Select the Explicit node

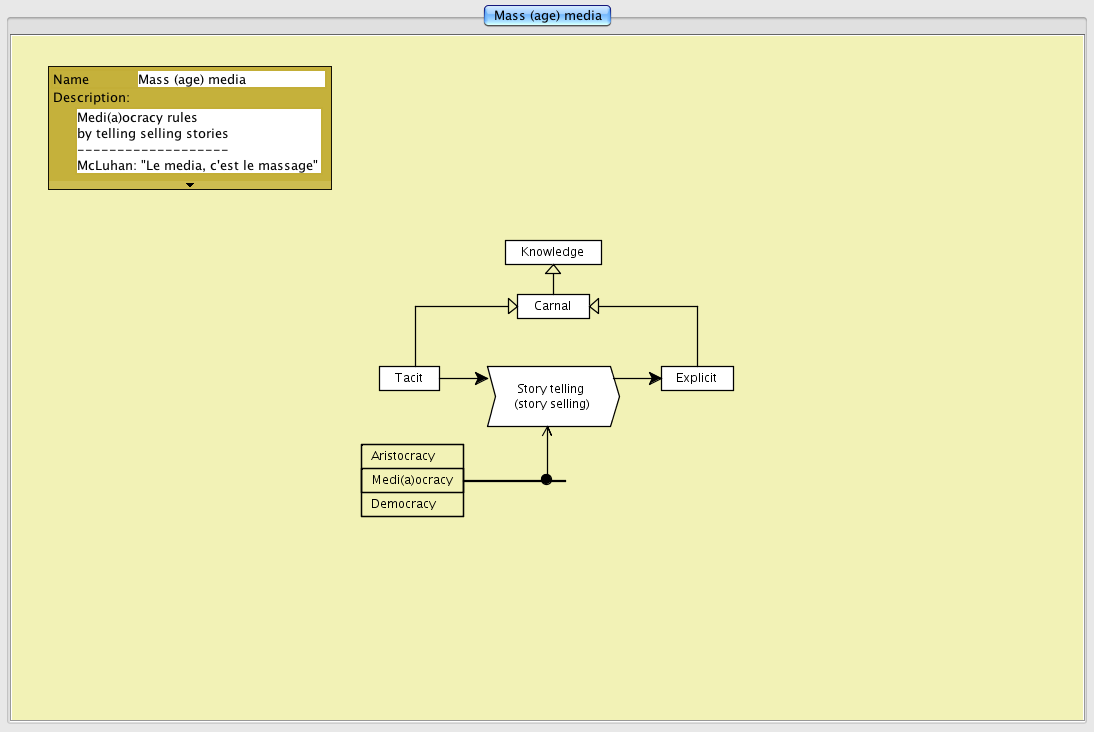696,378
